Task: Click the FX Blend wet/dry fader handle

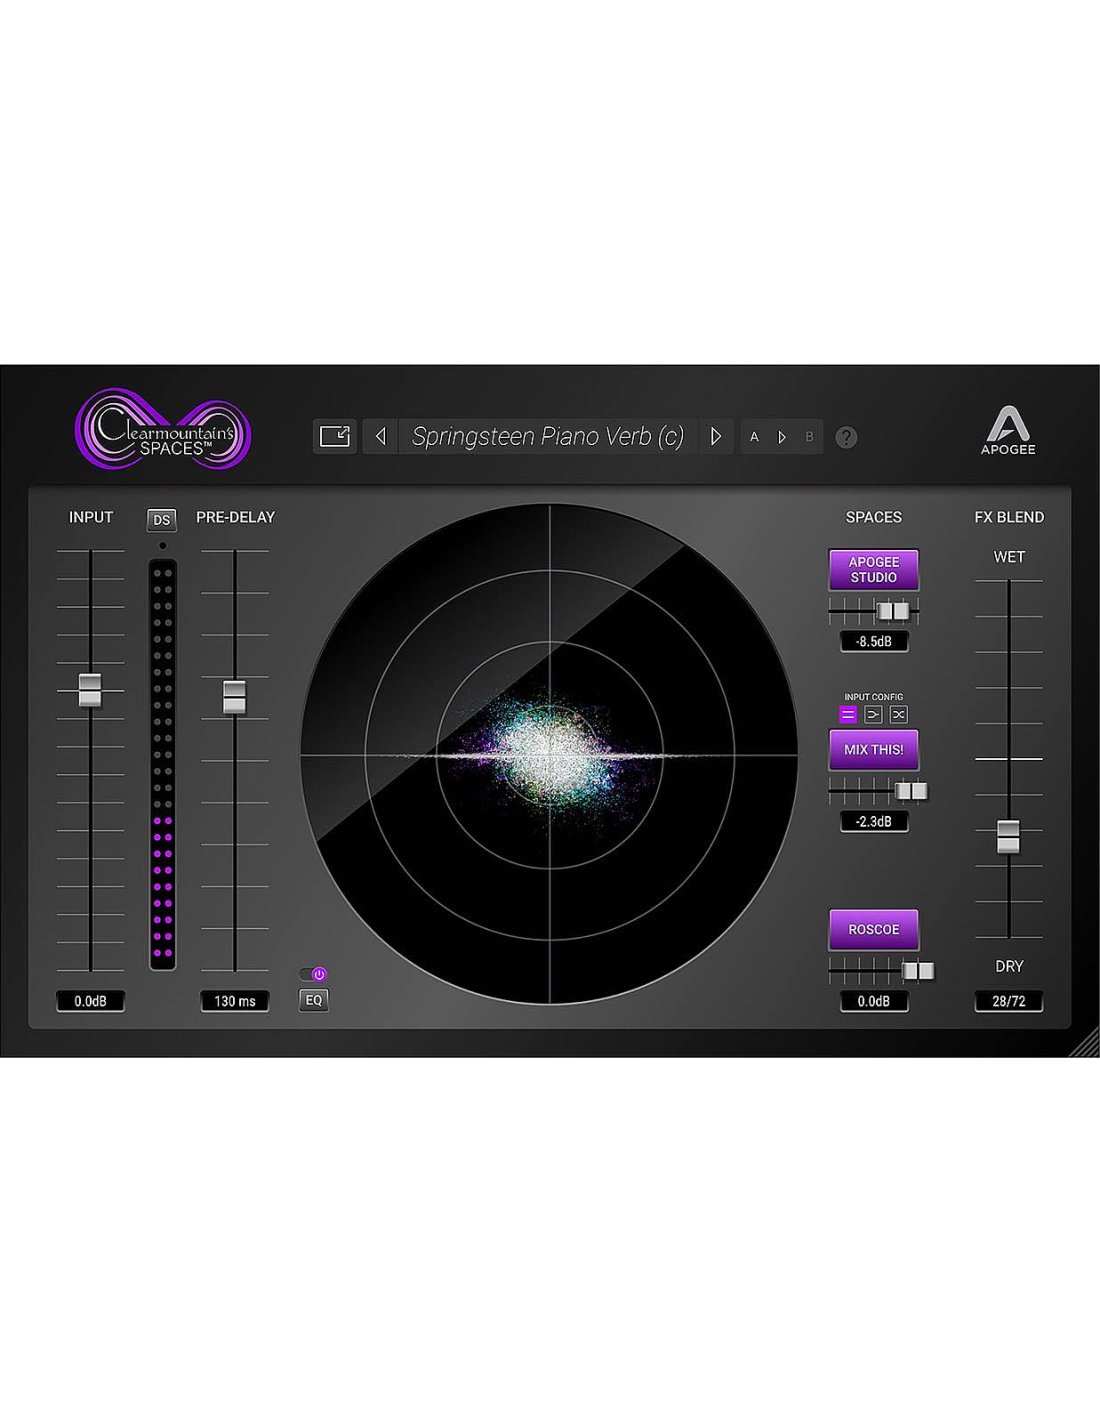Action: tap(1008, 836)
